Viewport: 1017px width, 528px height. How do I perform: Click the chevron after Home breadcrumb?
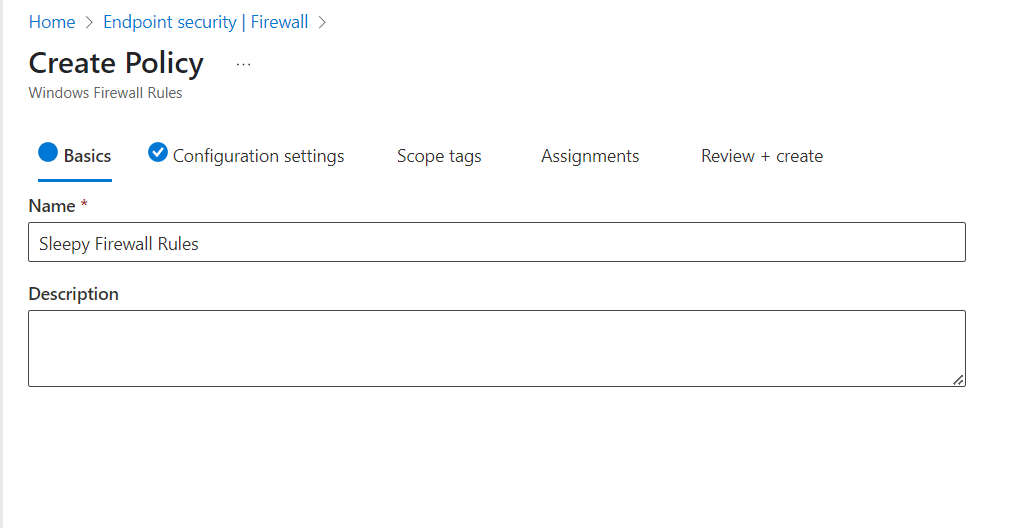pyautogui.click(x=89, y=22)
